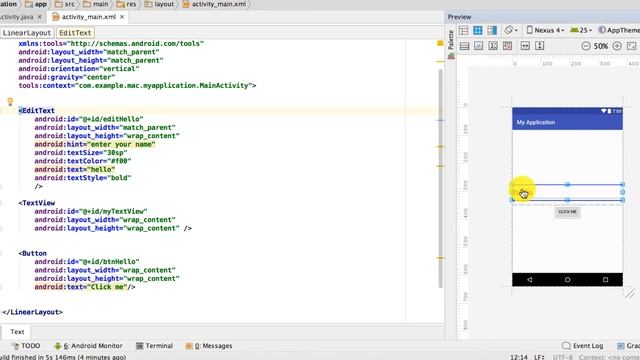The height and width of the screenshot is (360, 640).
Task: Close the activity_main.xml tab
Action: pos(122,17)
